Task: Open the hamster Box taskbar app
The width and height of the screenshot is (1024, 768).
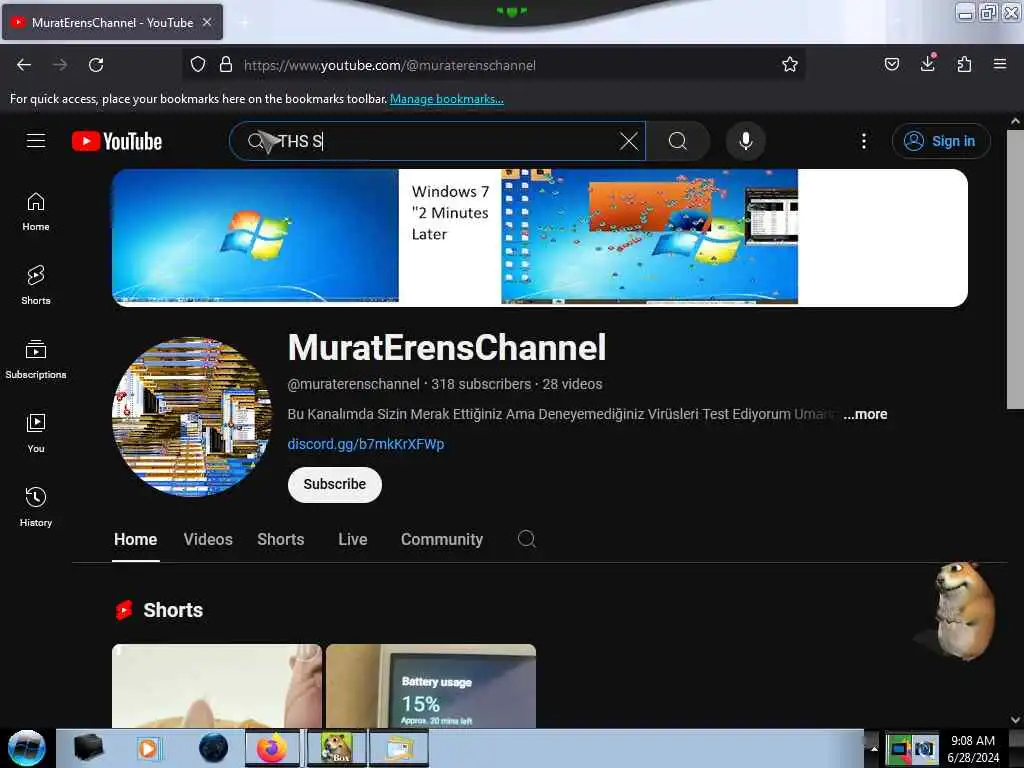Action: point(336,748)
